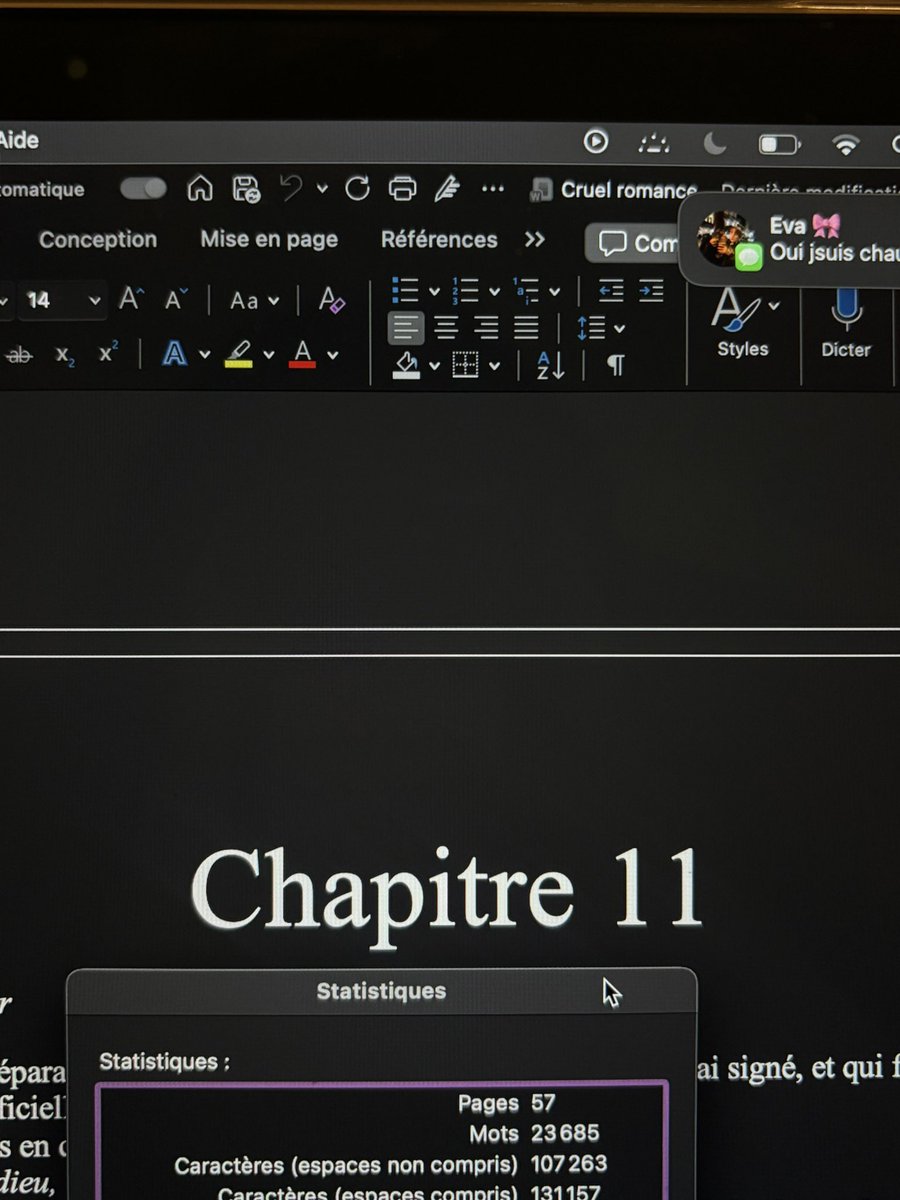Show more ribbon tabs with double chevron
900x1200 pixels.
coord(535,239)
